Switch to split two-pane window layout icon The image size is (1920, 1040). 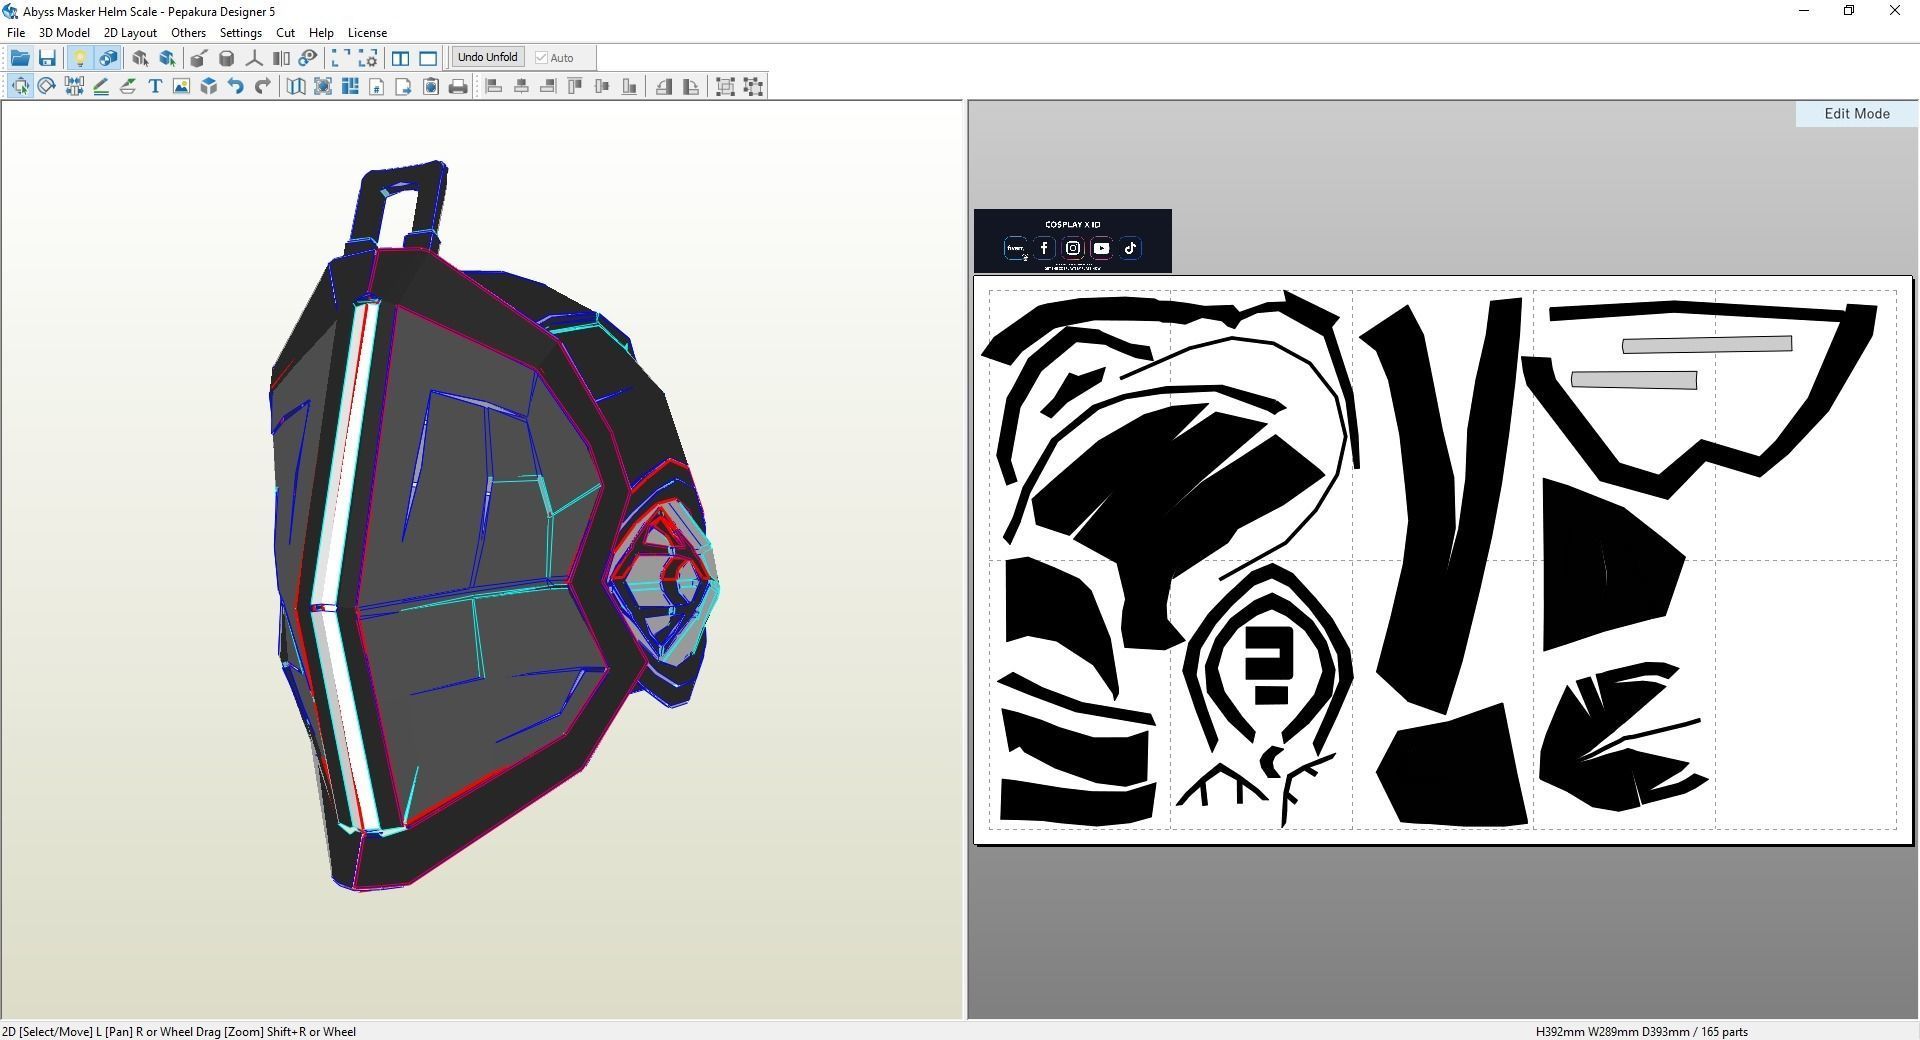click(x=400, y=58)
